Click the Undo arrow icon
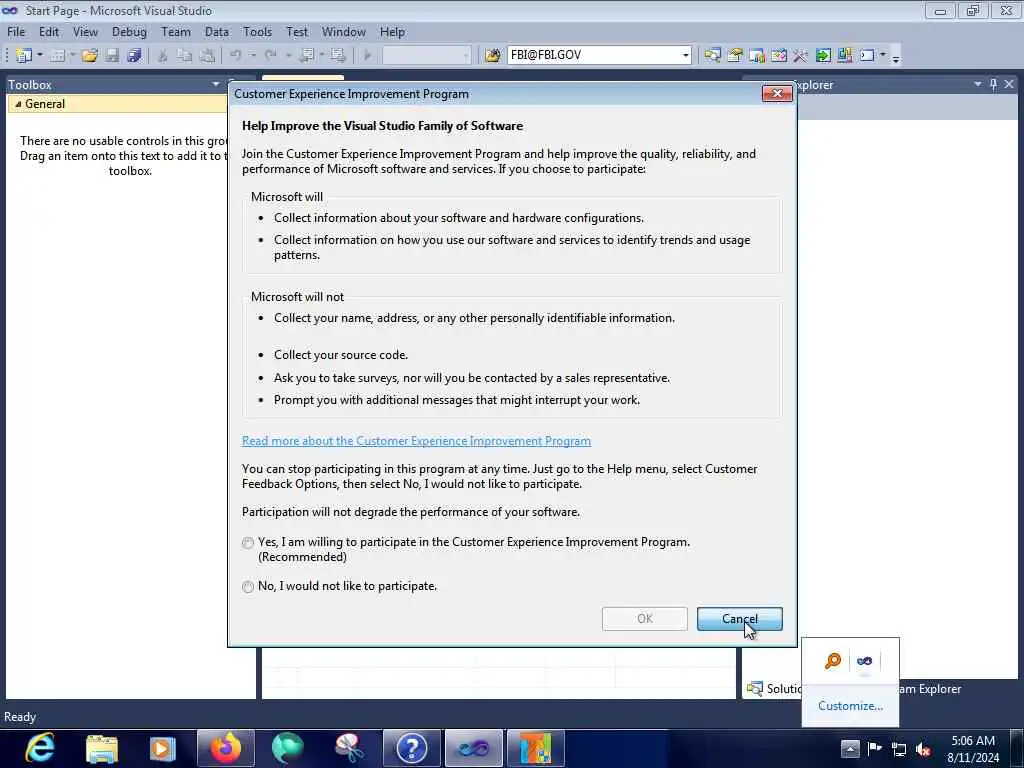The width and height of the screenshot is (1024, 768). pyautogui.click(x=235, y=56)
